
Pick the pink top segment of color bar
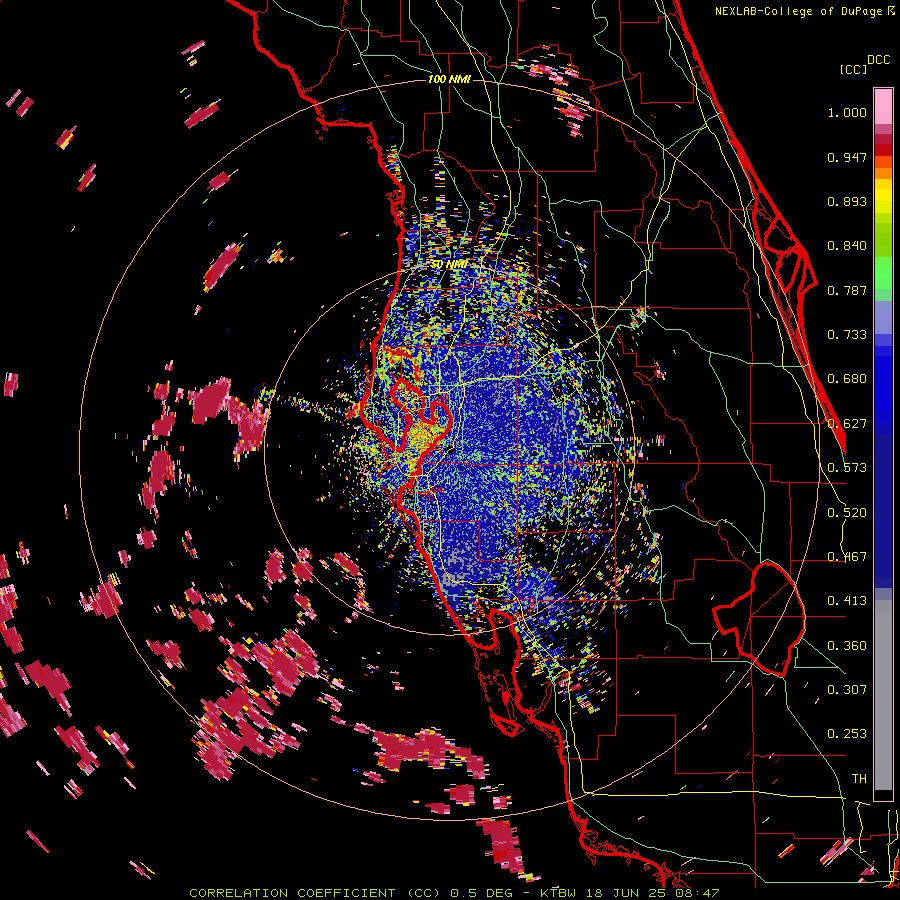[x=883, y=106]
